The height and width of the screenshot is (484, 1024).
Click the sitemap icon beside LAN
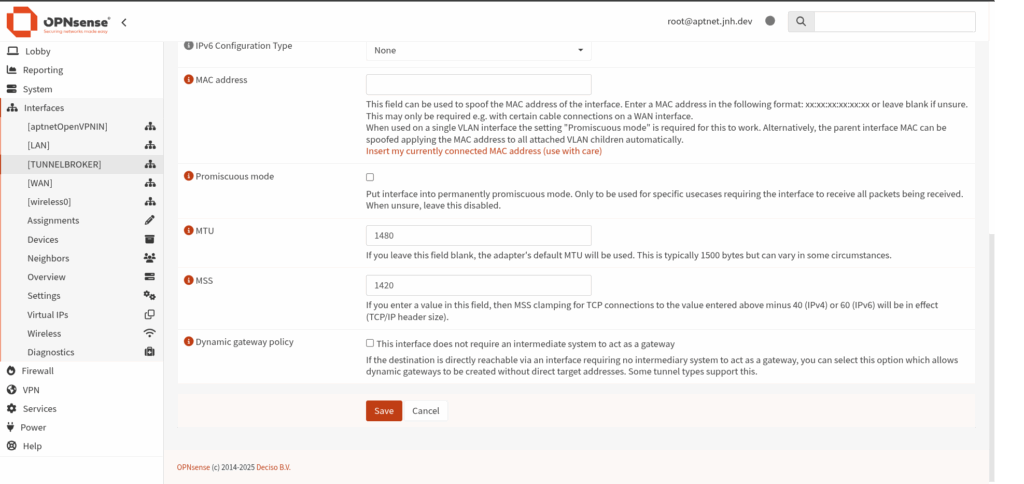(150, 145)
